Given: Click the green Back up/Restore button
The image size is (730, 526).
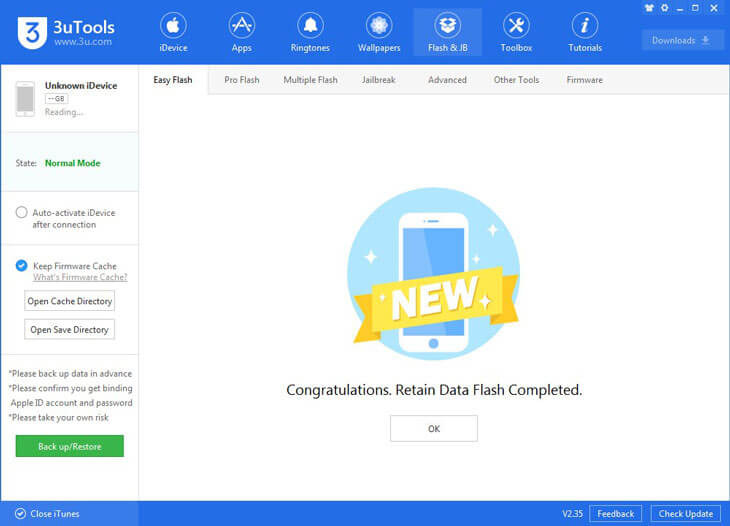Looking at the screenshot, I should pos(69,446).
